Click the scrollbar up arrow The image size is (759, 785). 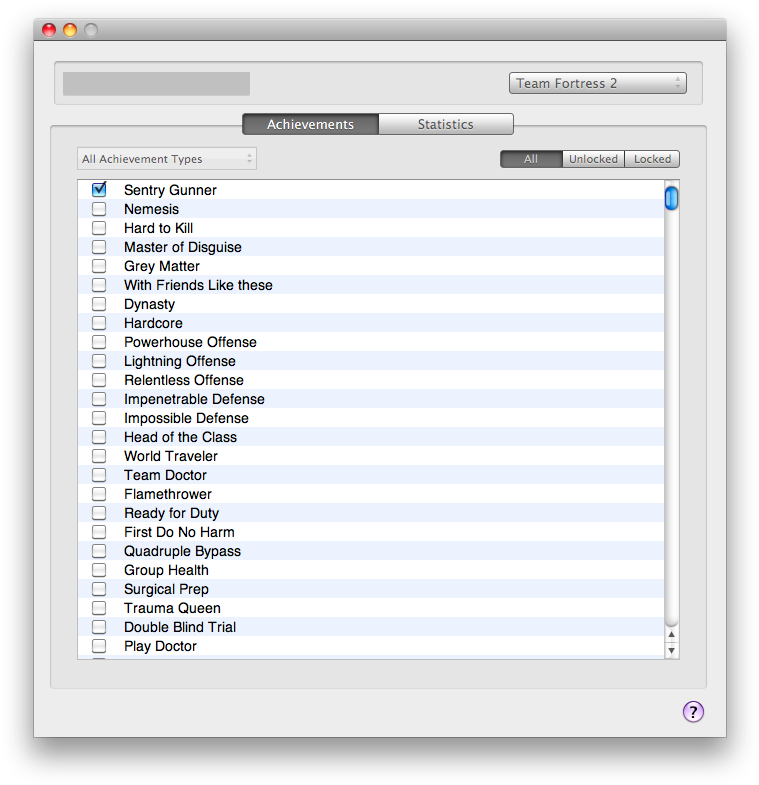pyautogui.click(x=671, y=634)
